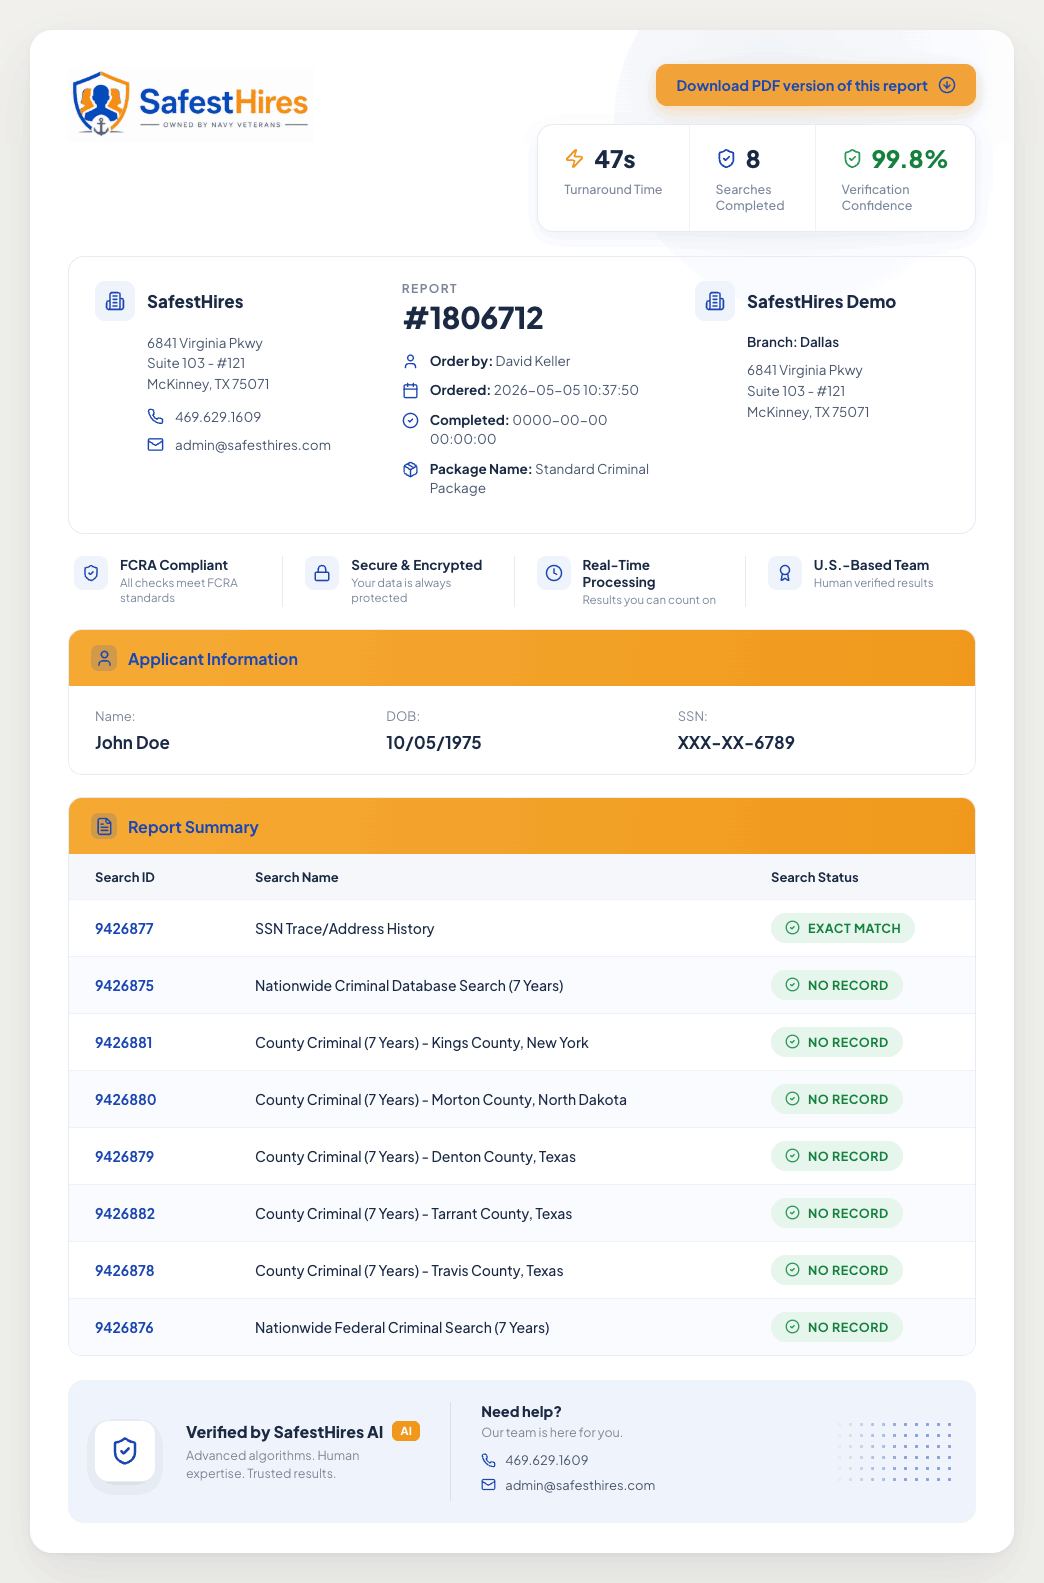The width and height of the screenshot is (1044, 1583).
Task: Open search ID 9426876
Action: click(124, 1328)
